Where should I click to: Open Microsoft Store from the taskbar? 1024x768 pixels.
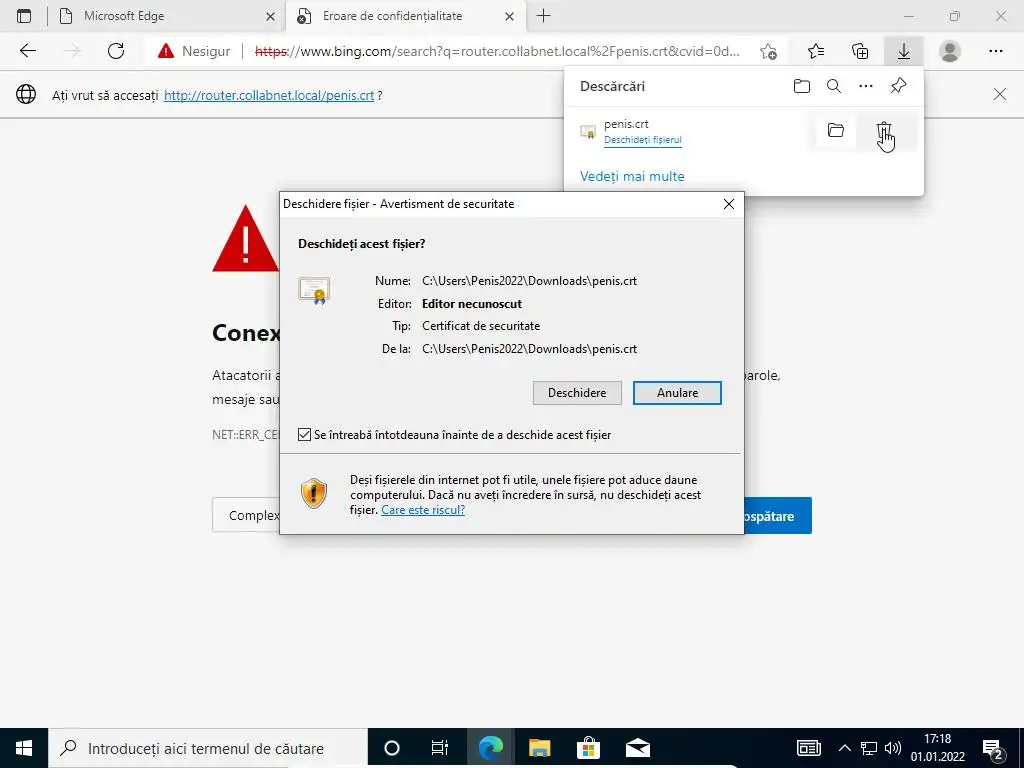point(588,748)
